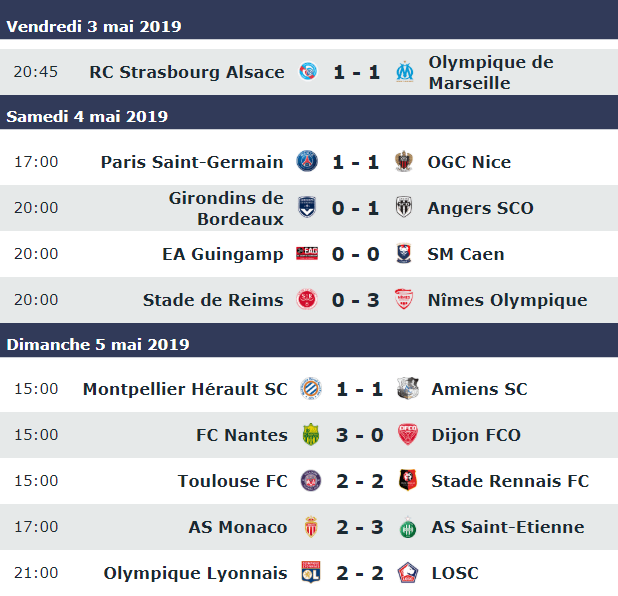
Task: Click the EA Guingamp logo
Action: coord(307,253)
